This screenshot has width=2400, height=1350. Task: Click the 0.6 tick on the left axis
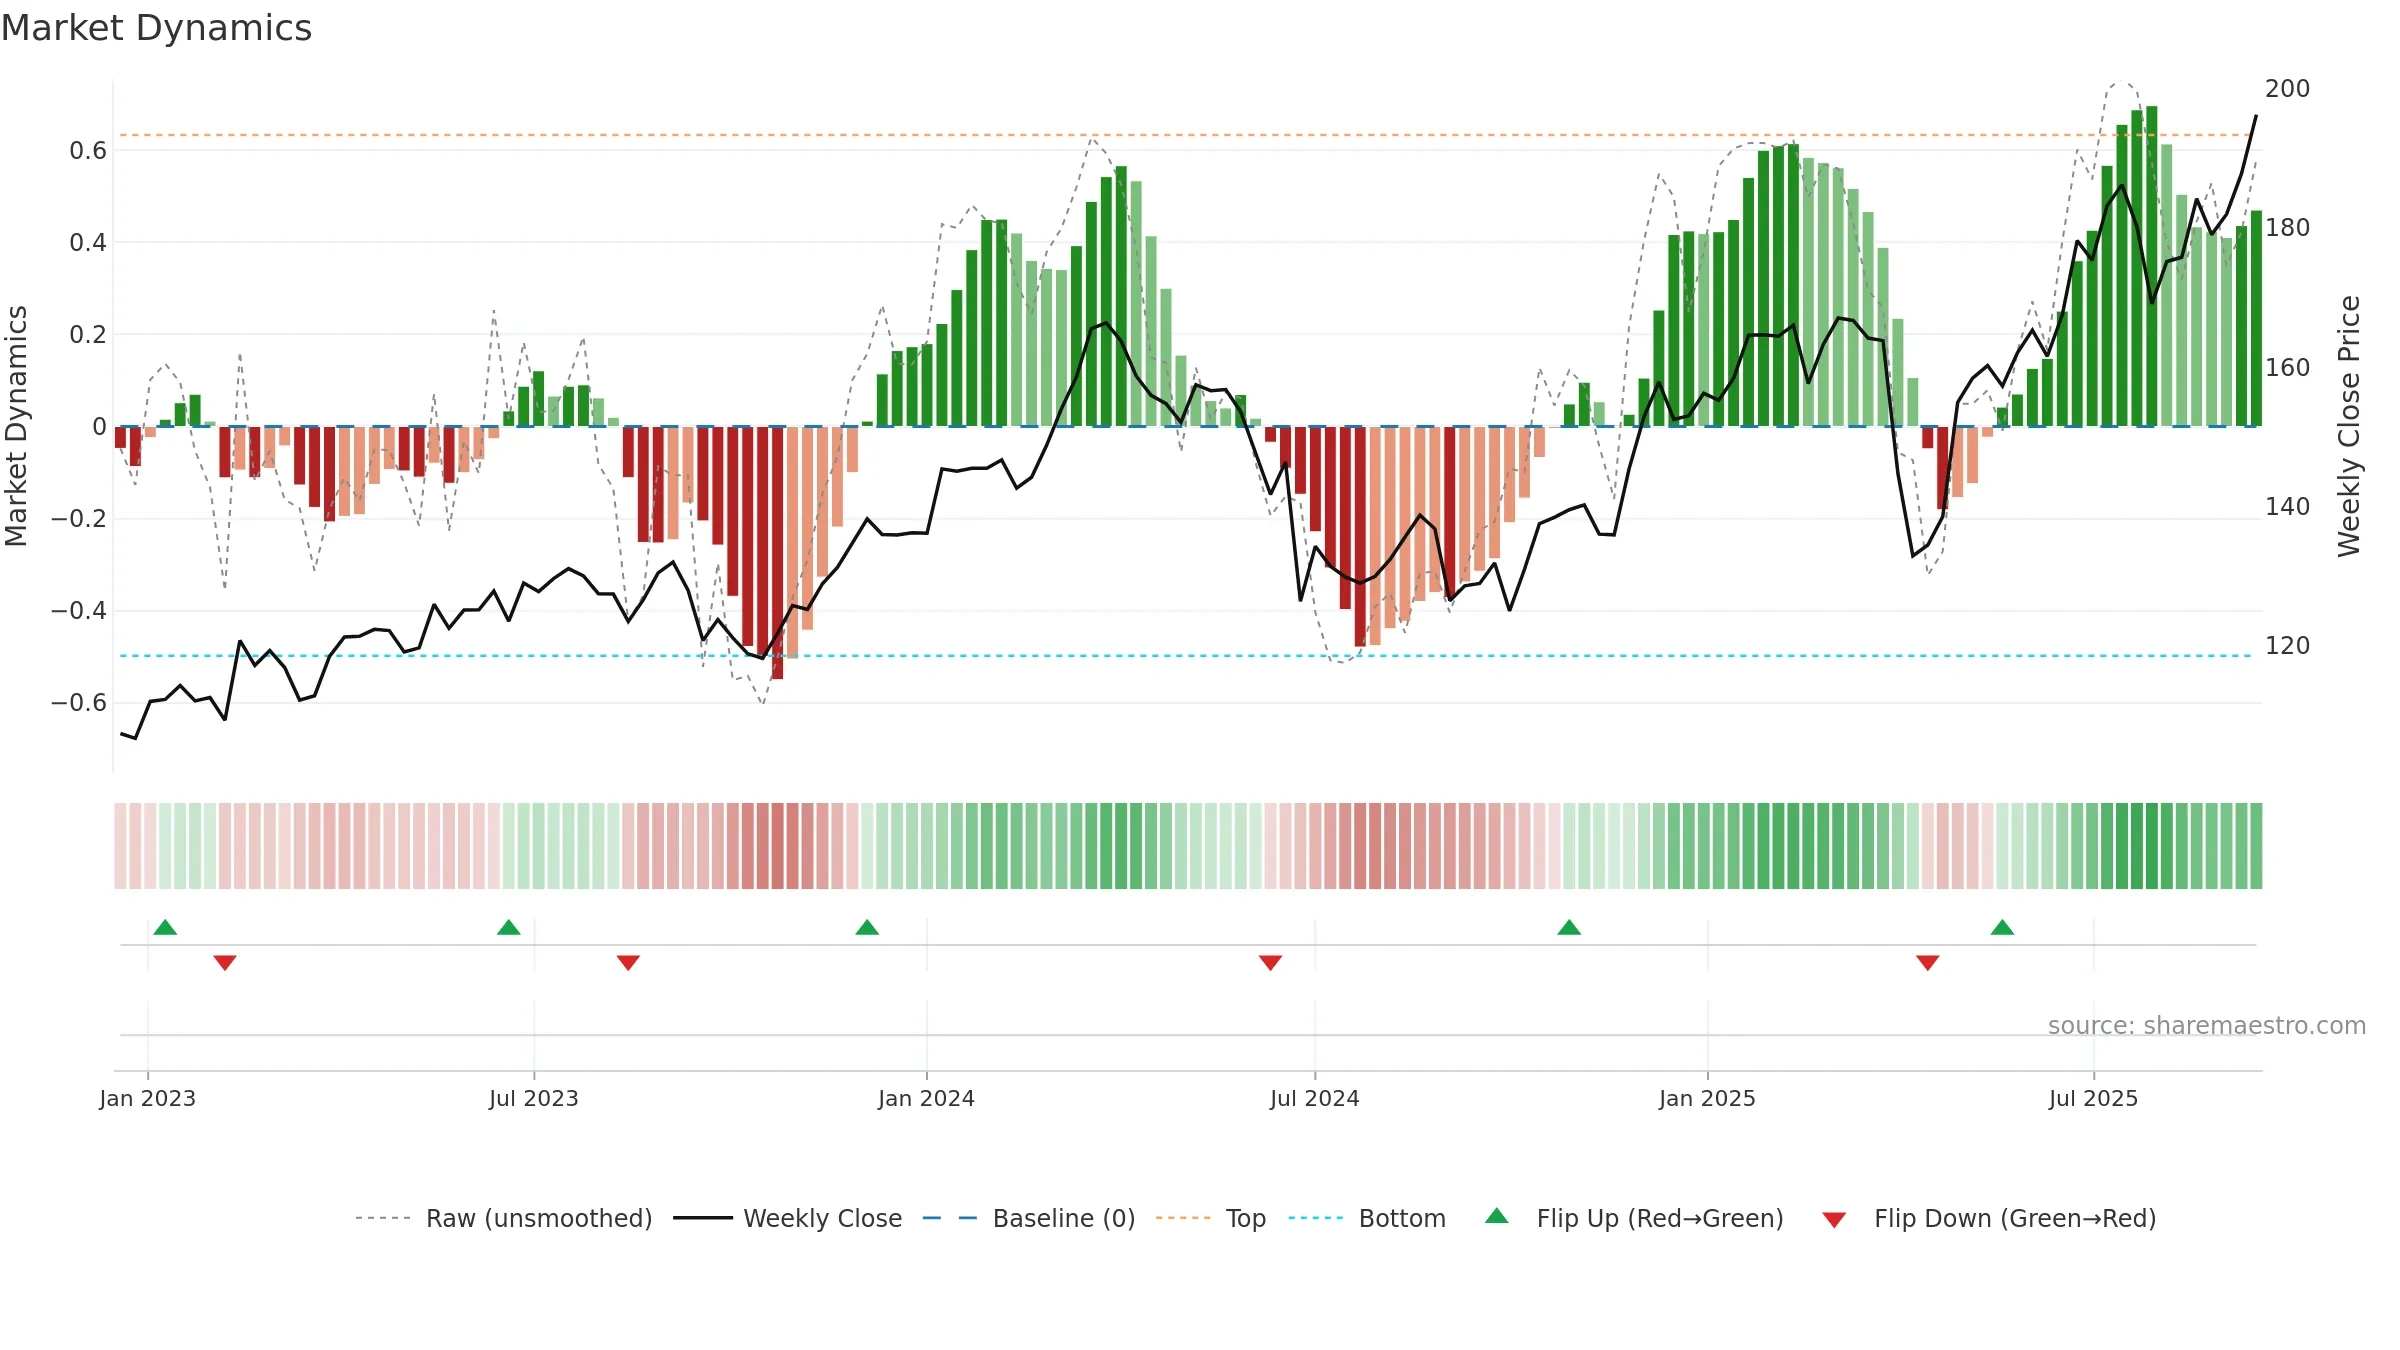point(88,151)
